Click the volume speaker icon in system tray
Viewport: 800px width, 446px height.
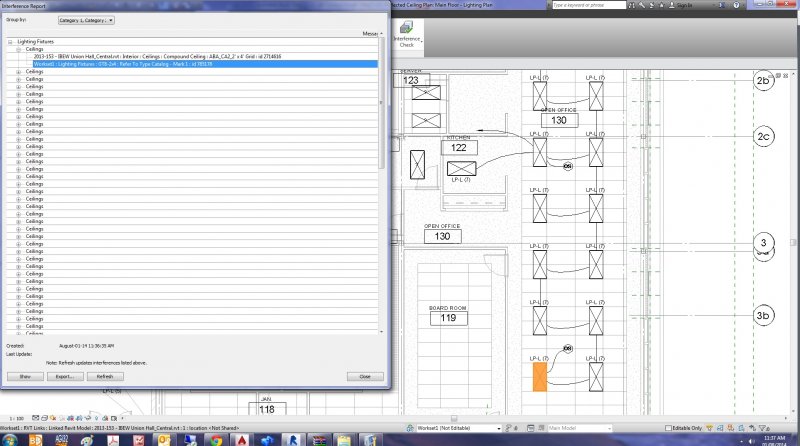pos(751,441)
